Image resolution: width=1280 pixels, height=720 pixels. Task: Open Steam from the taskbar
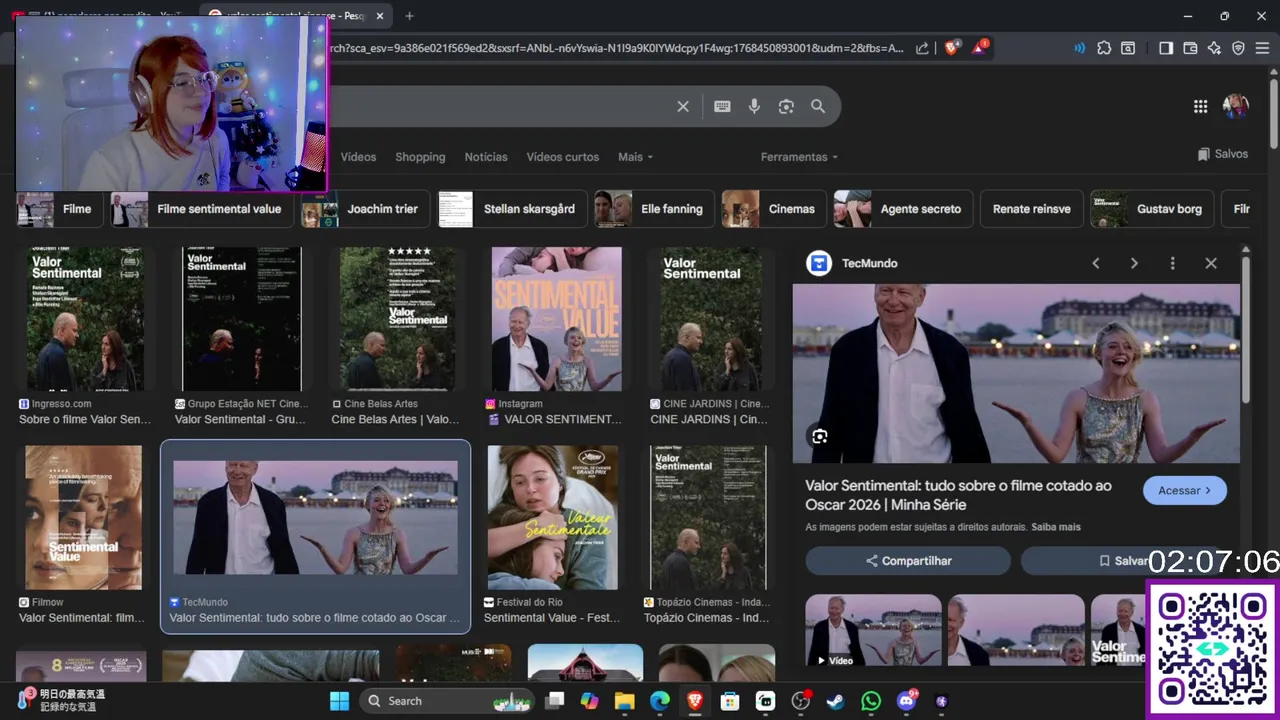835,701
